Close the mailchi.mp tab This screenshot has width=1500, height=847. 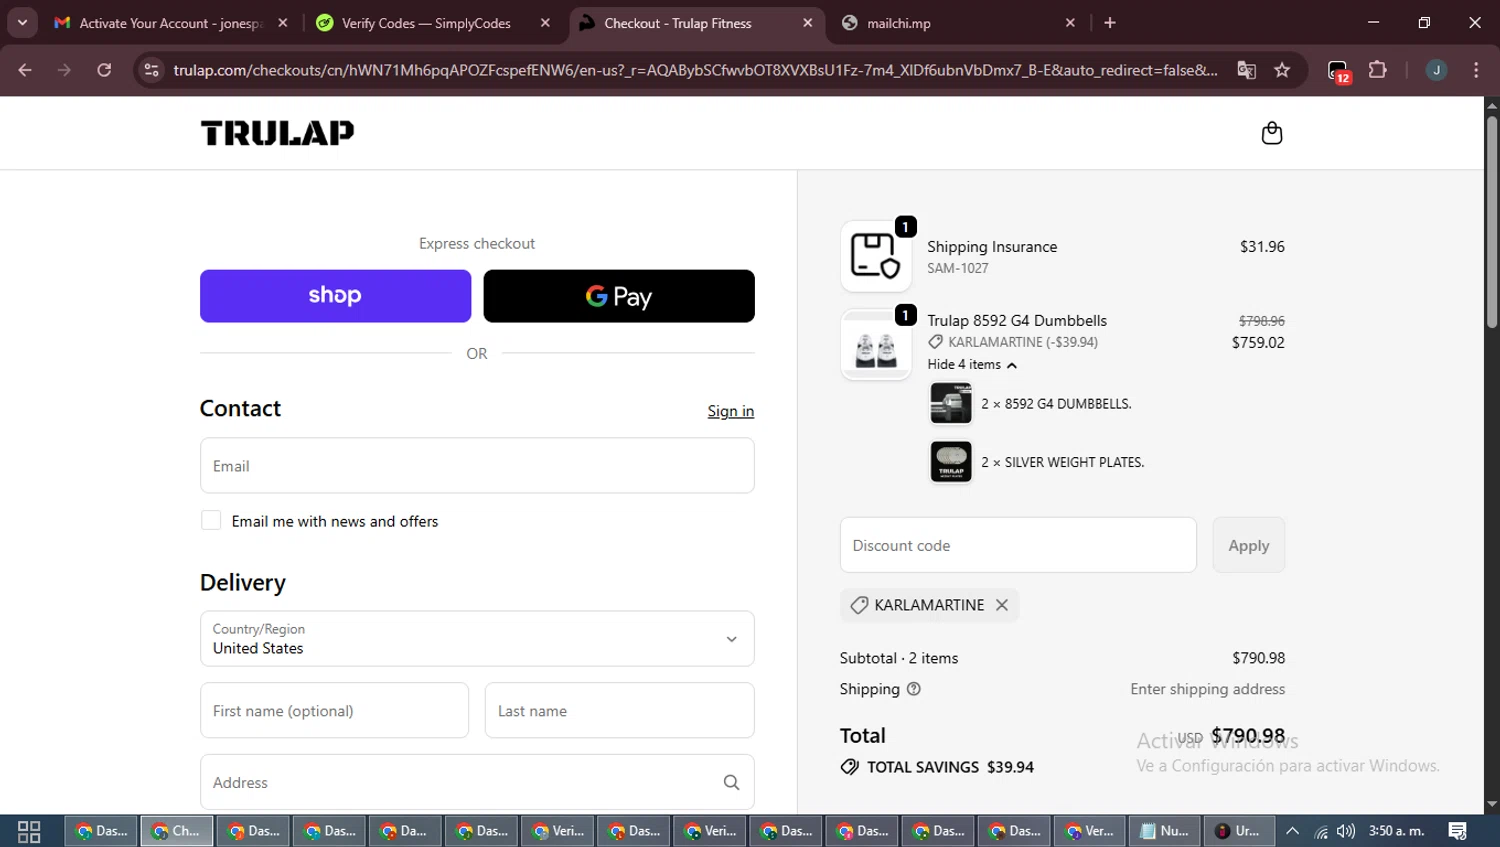click(1070, 23)
